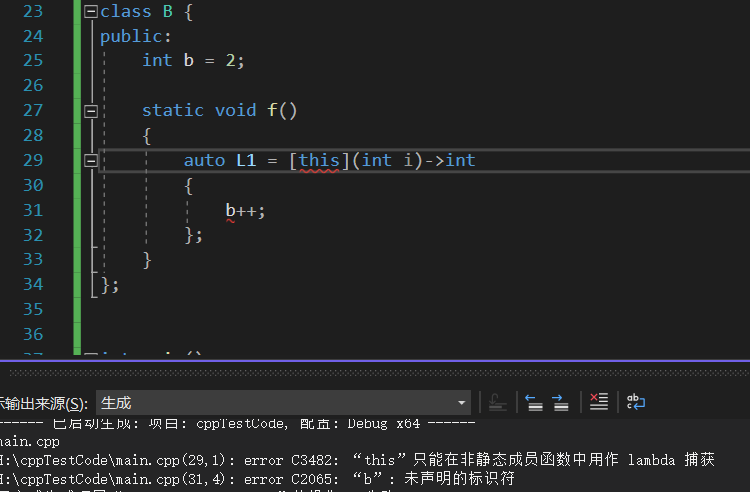Click the find message in code icon
Screen dimensions: 750x492
tap(496, 402)
